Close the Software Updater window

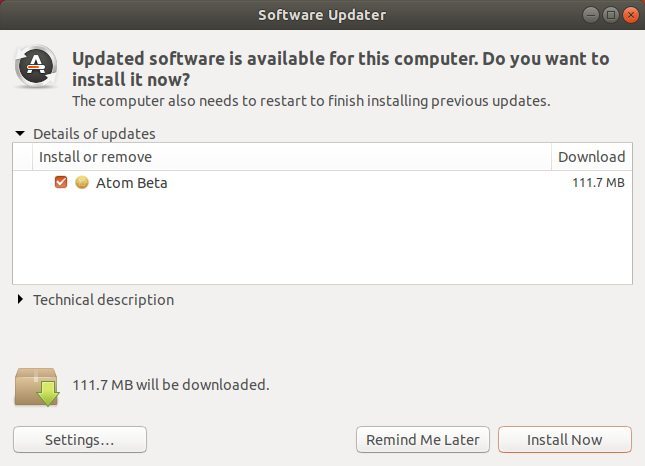click(631, 15)
